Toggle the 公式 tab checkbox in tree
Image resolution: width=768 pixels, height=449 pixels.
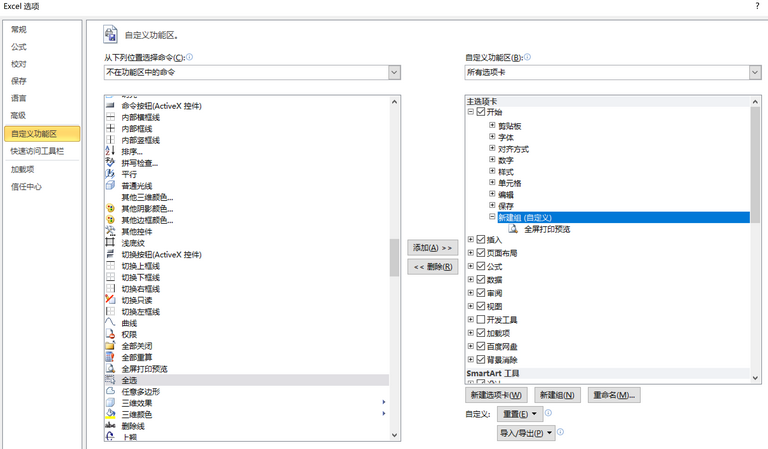tap(480, 266)
